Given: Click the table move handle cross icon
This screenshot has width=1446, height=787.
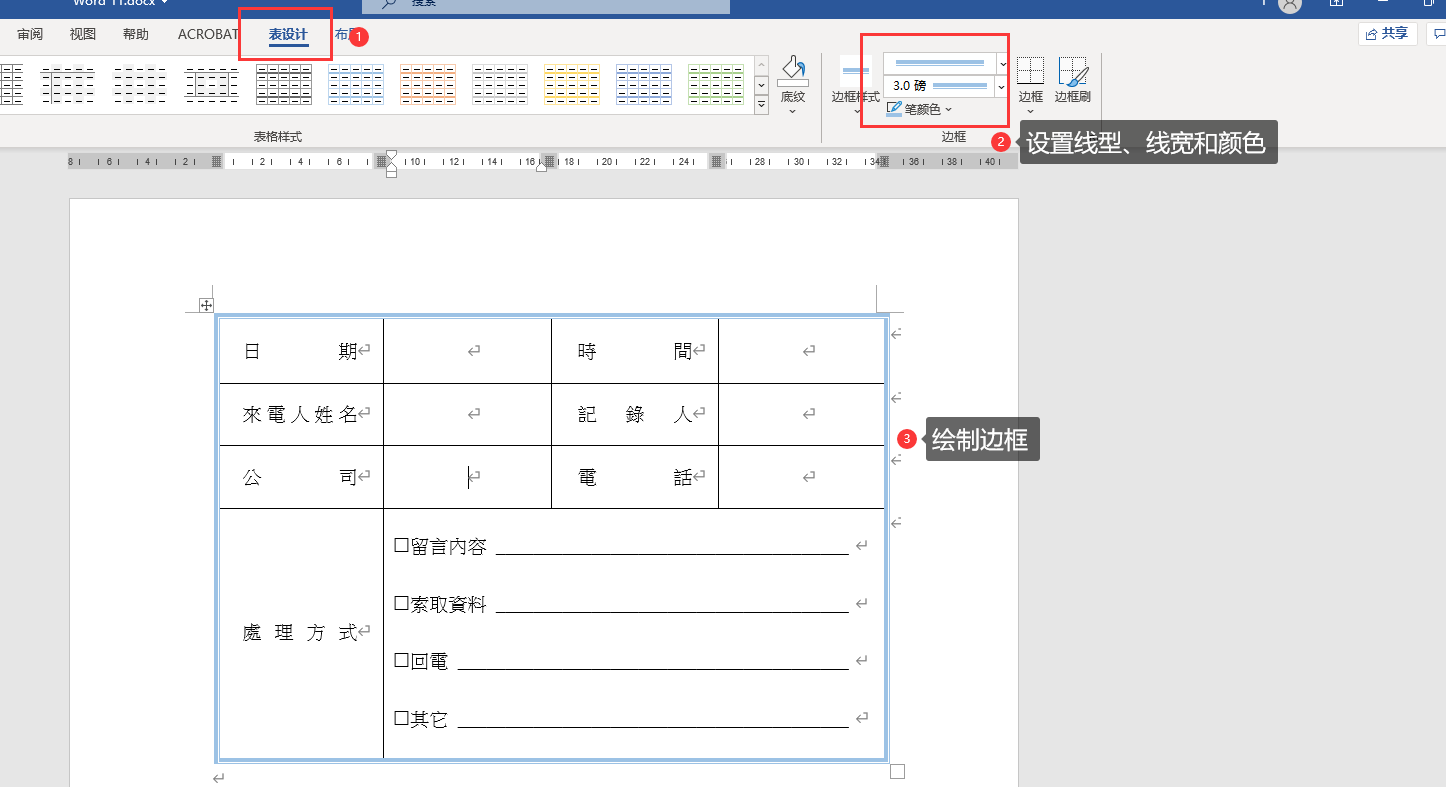Looking at the screenshot, I should pos(206,305).
